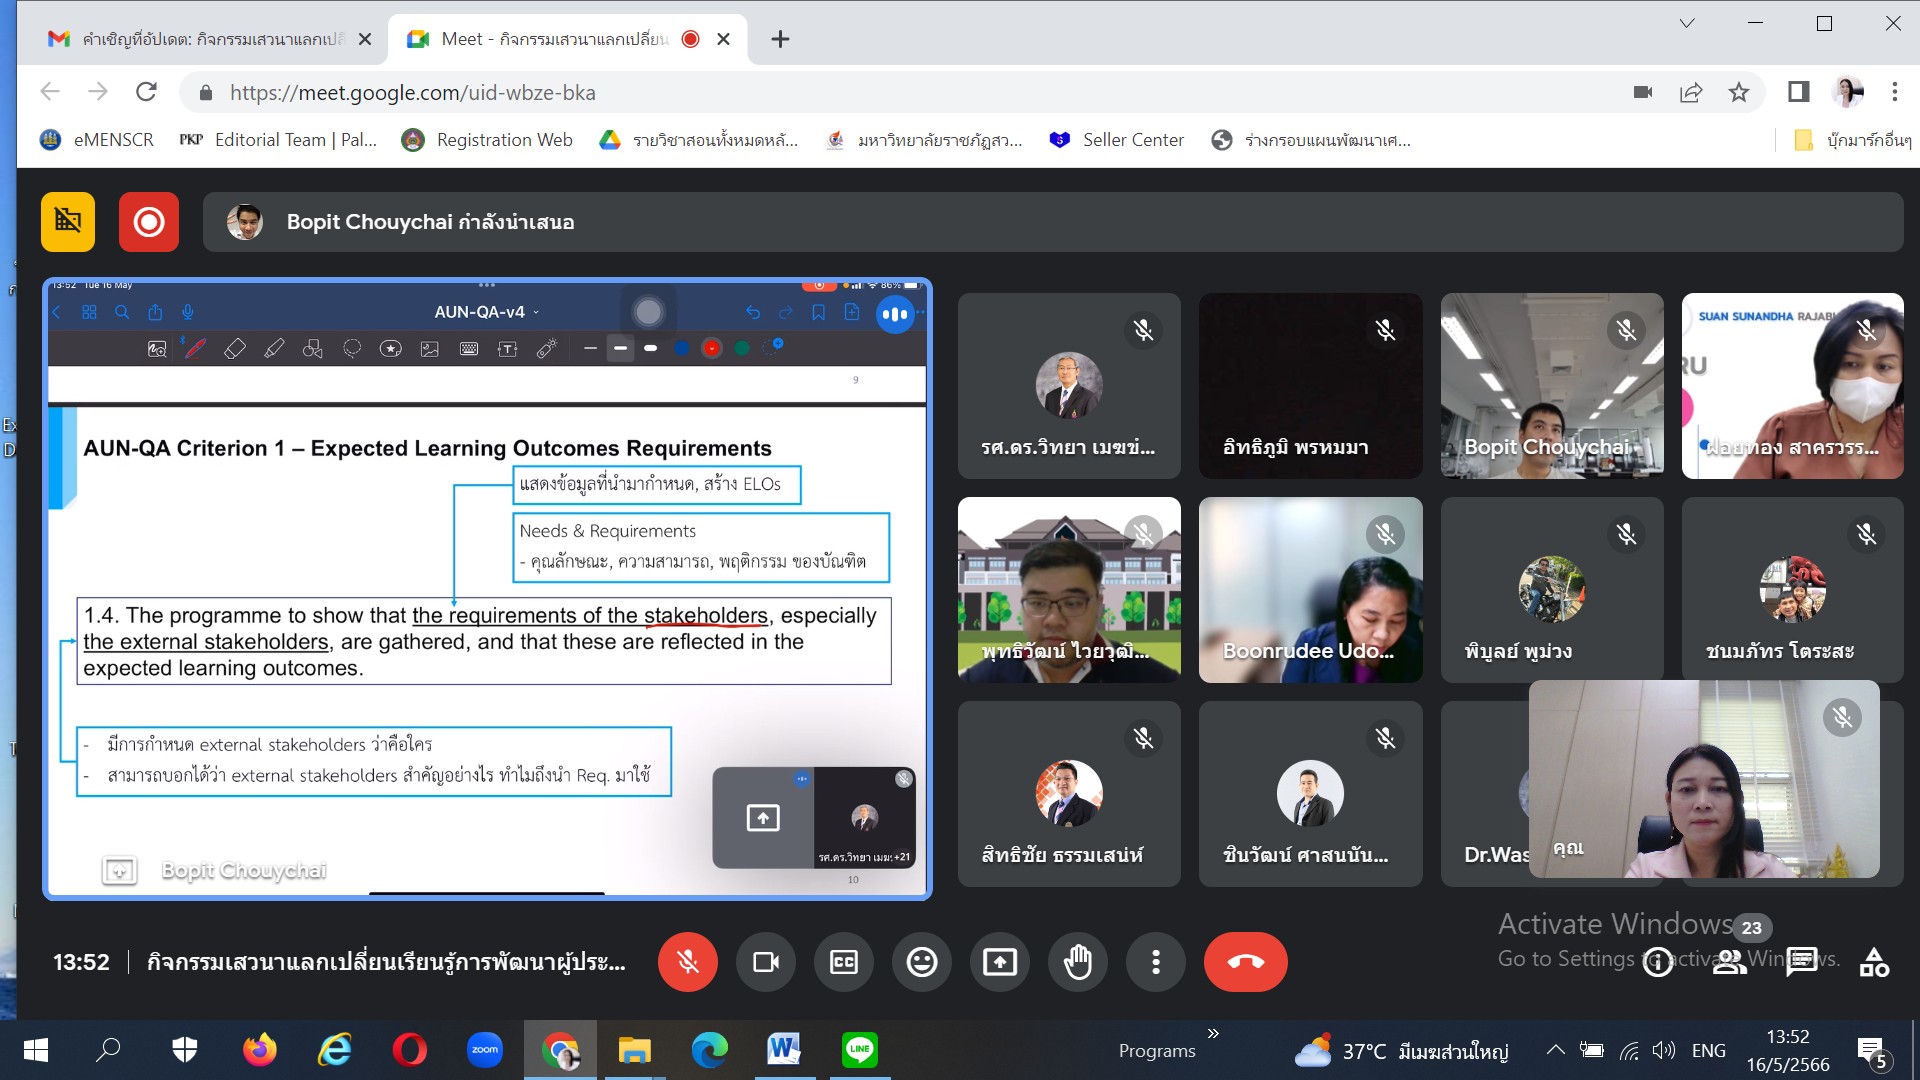Click the meet.google.com address bar

point(700,93)
